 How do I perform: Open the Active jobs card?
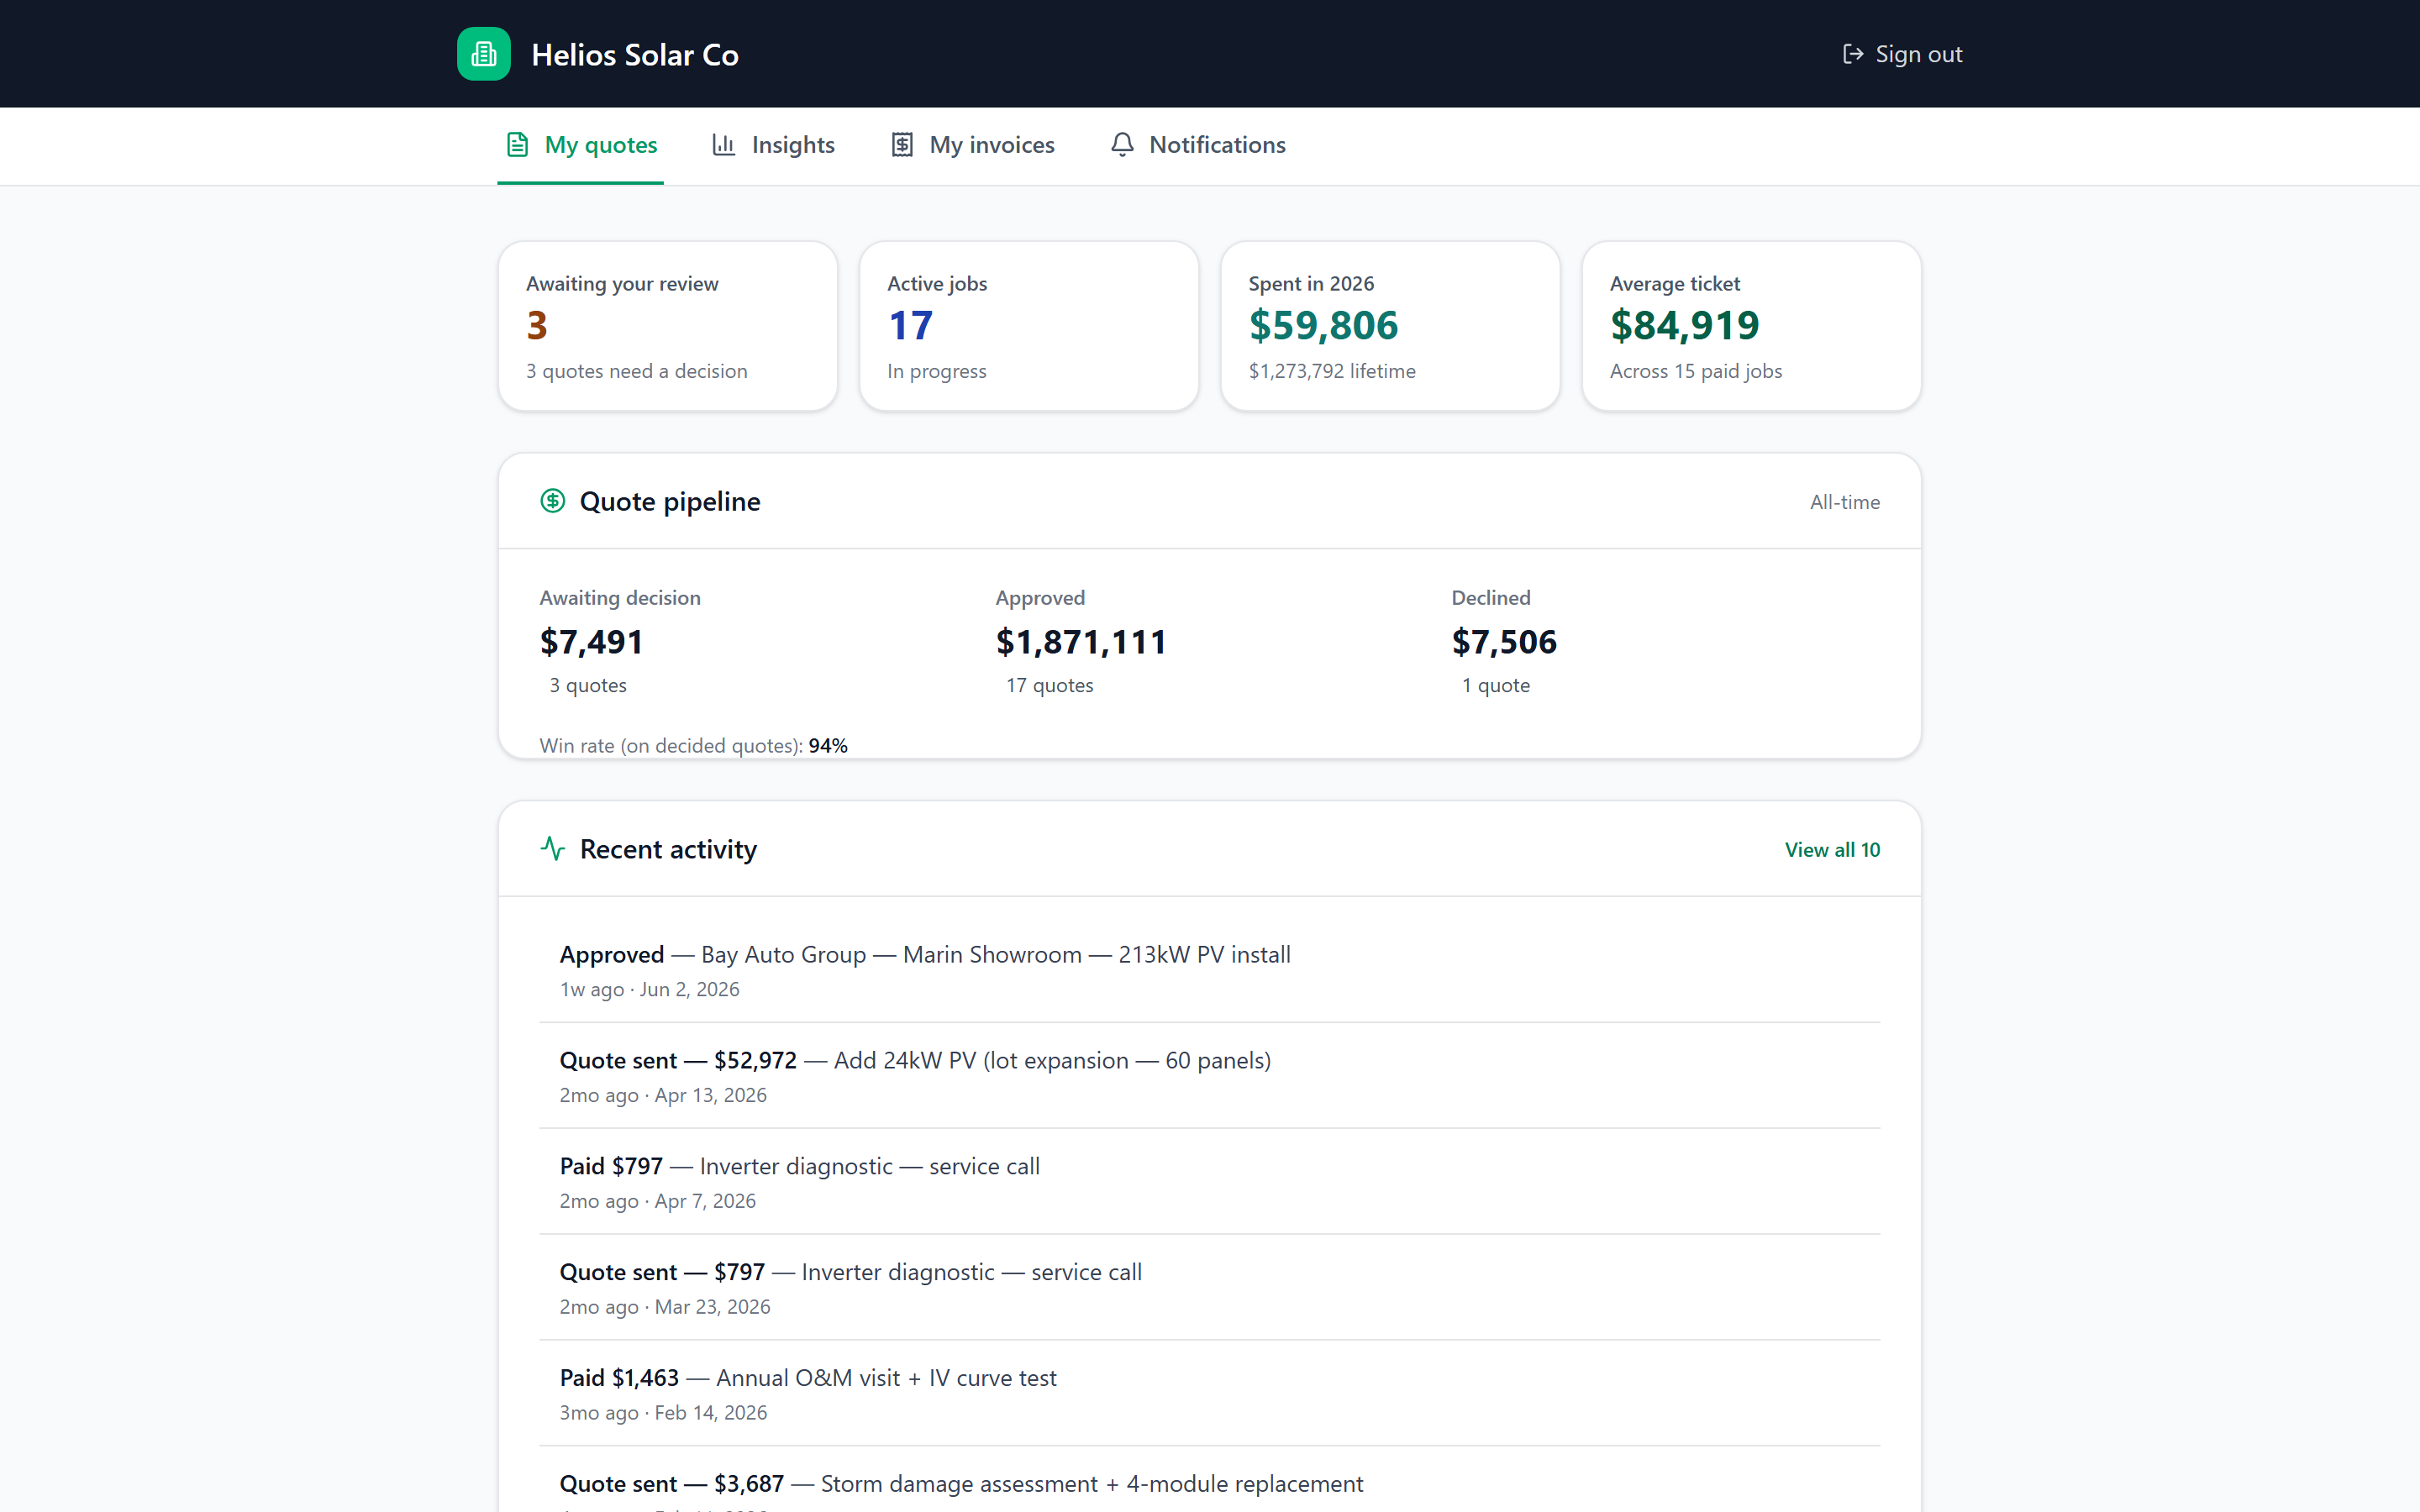click(1029, 326)
